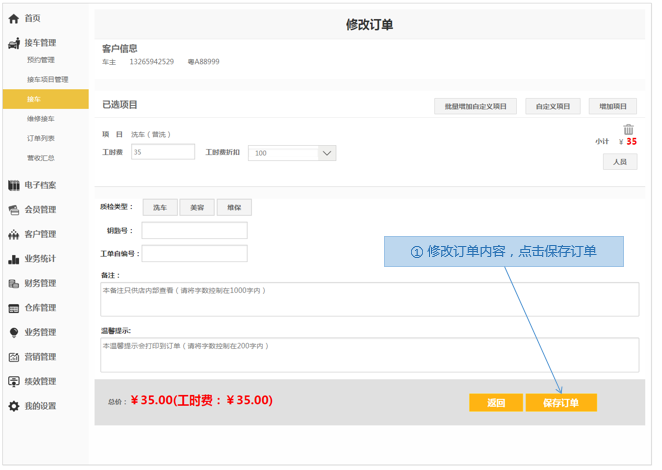Click the 仓库管理 icon in sidebar

(14, 308)
